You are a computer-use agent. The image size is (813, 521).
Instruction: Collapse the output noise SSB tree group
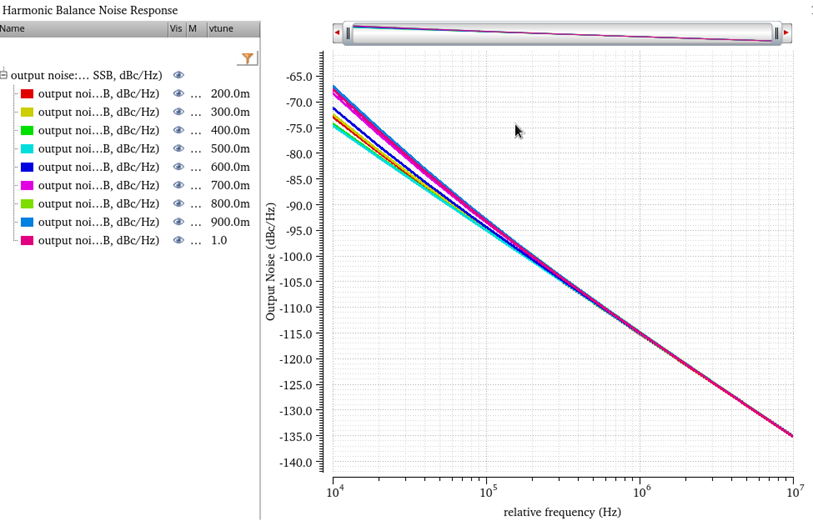coord(4,75)
